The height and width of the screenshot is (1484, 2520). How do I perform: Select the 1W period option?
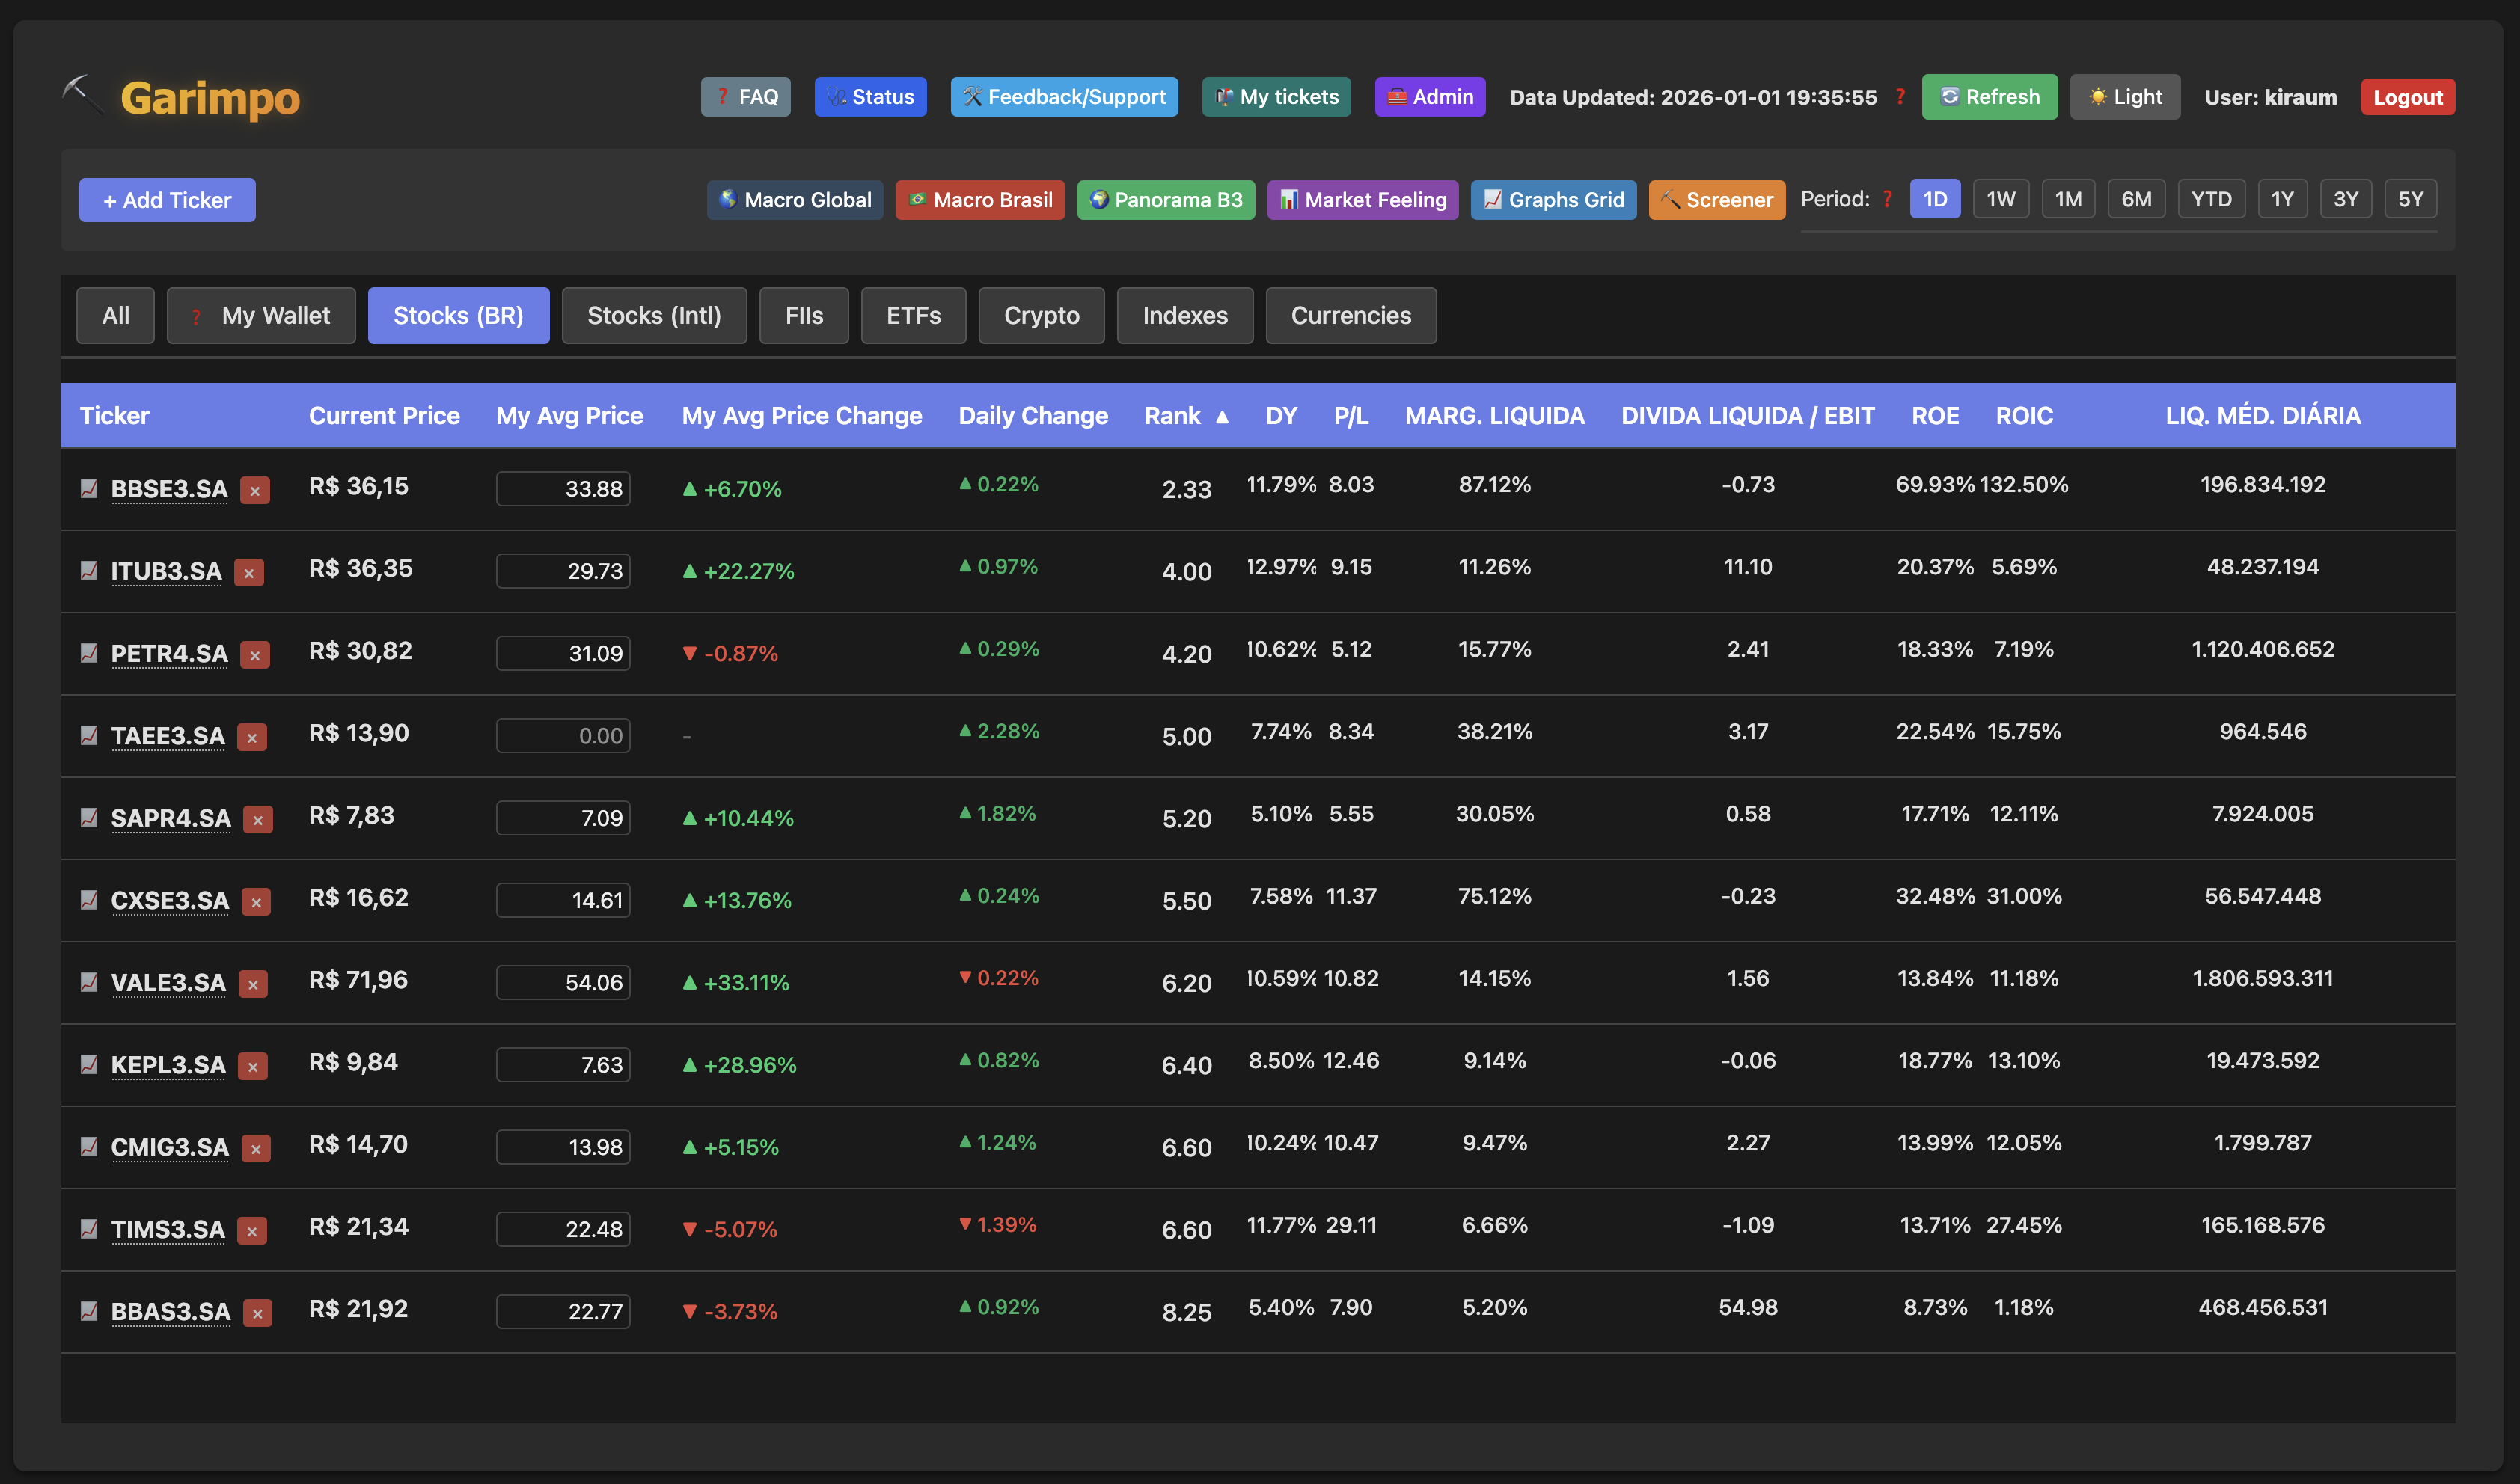pyautogui.click(x=2000, y=199)
